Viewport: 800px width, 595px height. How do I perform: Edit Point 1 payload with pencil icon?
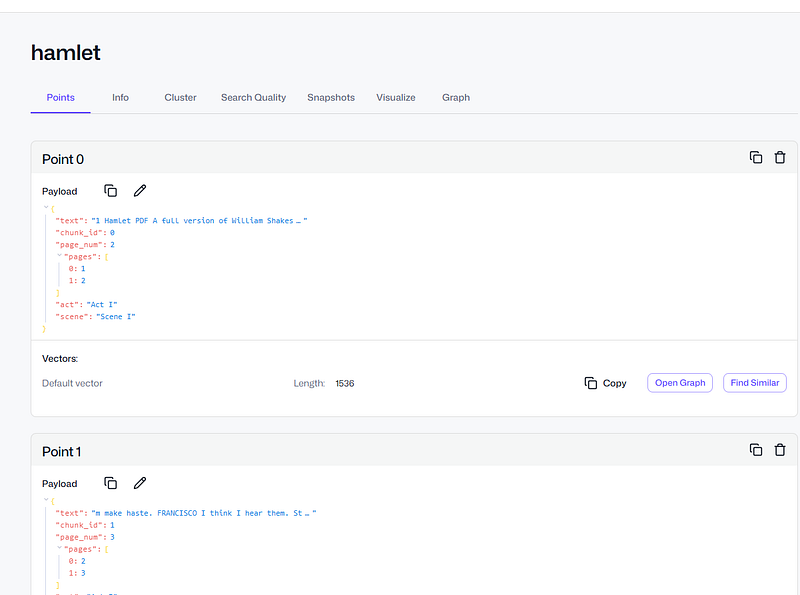tap(140, 483)
